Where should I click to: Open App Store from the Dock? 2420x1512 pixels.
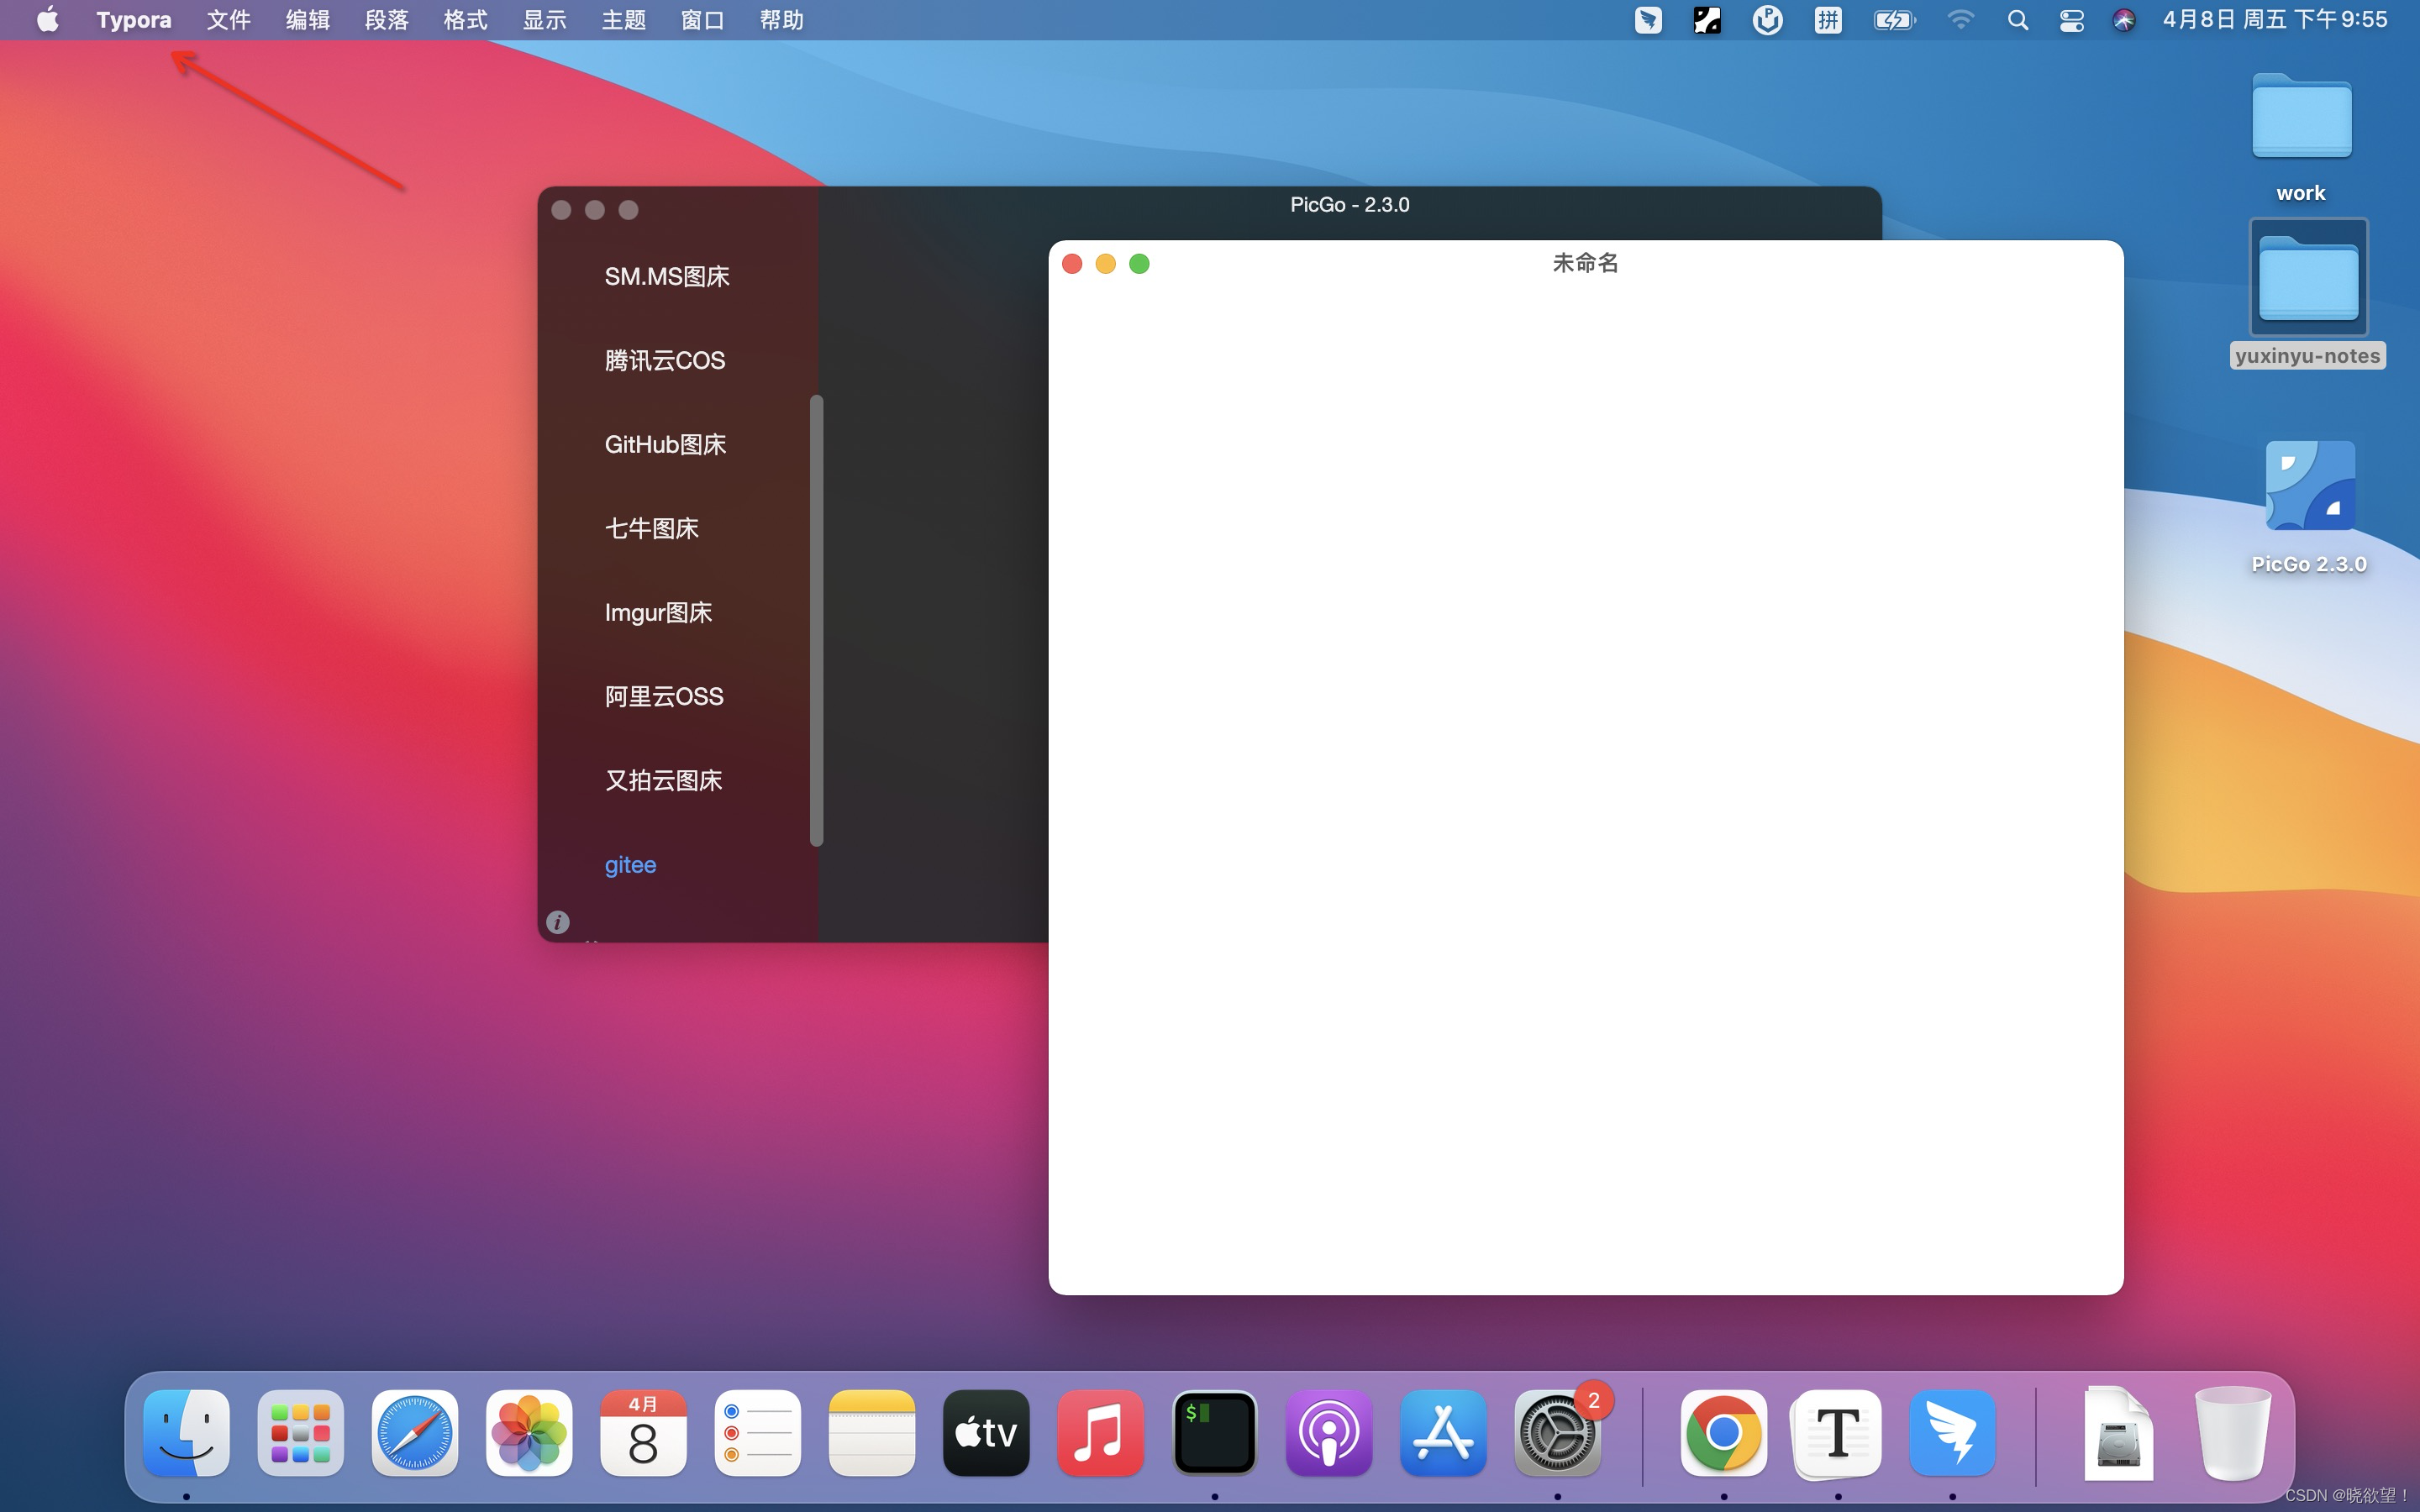coord(1443,1433)
